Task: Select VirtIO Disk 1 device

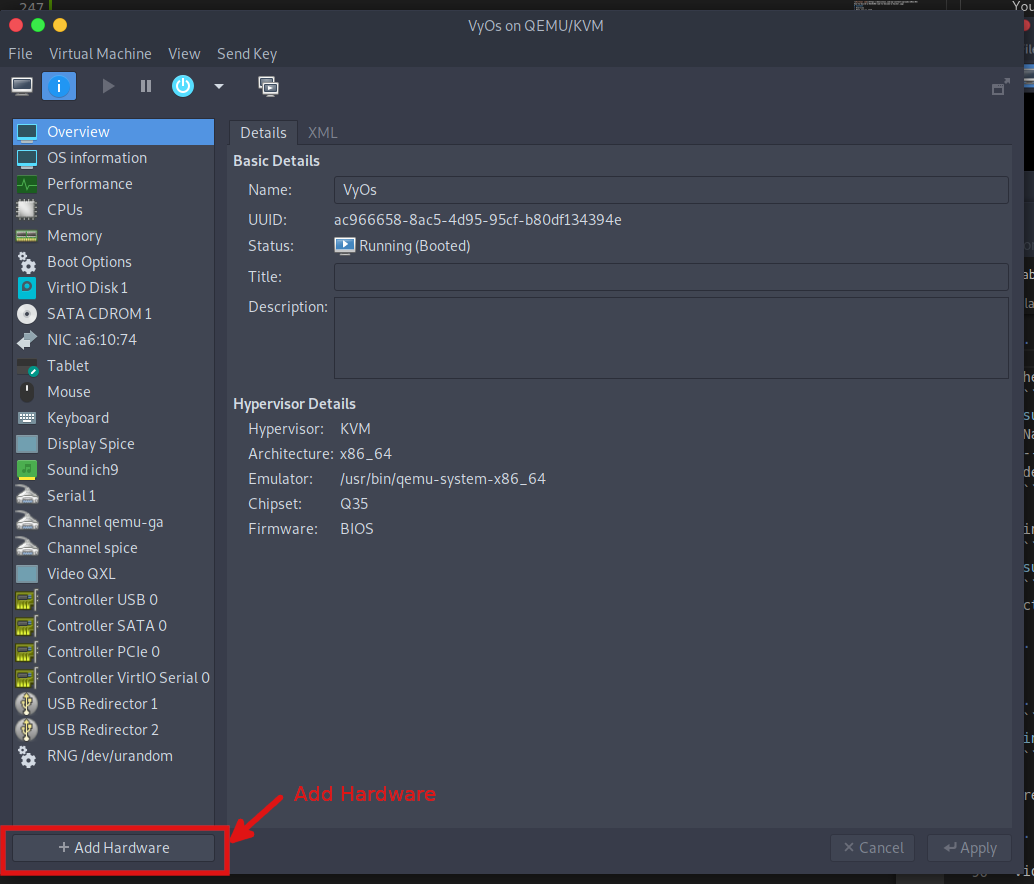Action: tap(113, 288)
